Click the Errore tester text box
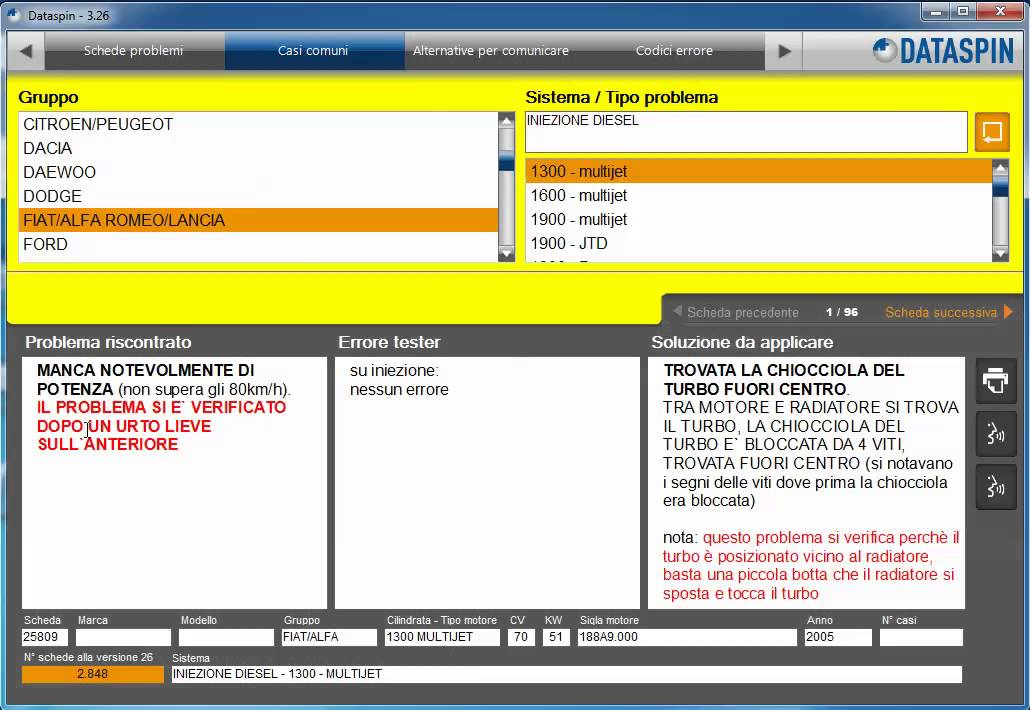The width and height of the screenshot is (1030, 710). (487, 483)
